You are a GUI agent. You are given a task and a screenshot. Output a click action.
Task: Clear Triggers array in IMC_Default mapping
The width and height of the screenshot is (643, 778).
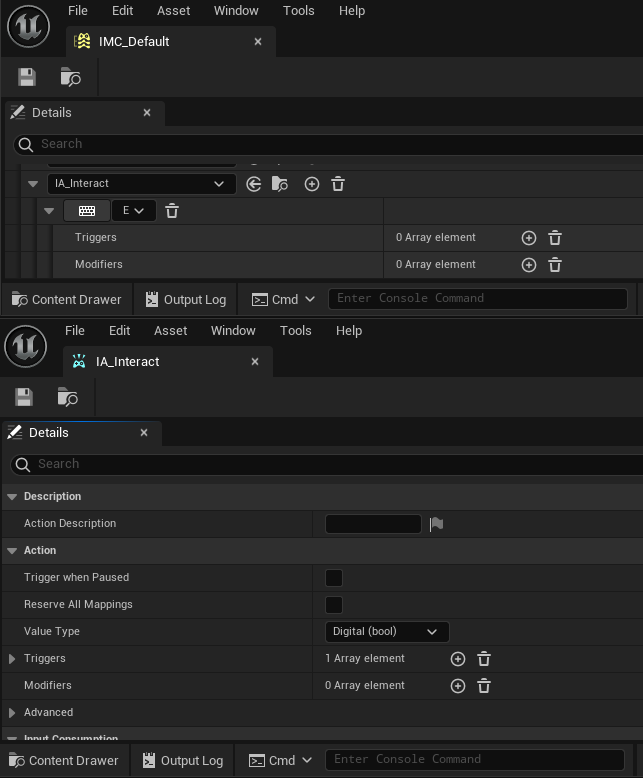point(555,238)
